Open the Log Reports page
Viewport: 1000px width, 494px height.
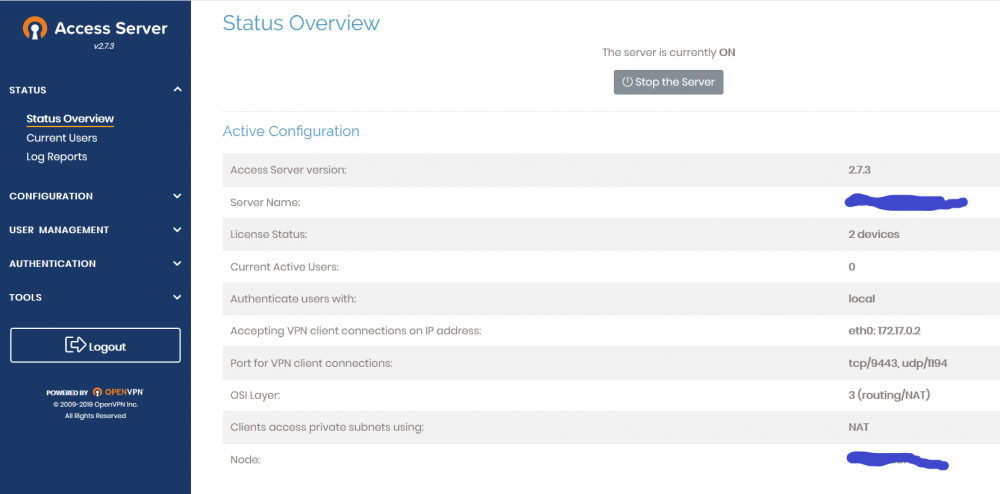(57, 157)
